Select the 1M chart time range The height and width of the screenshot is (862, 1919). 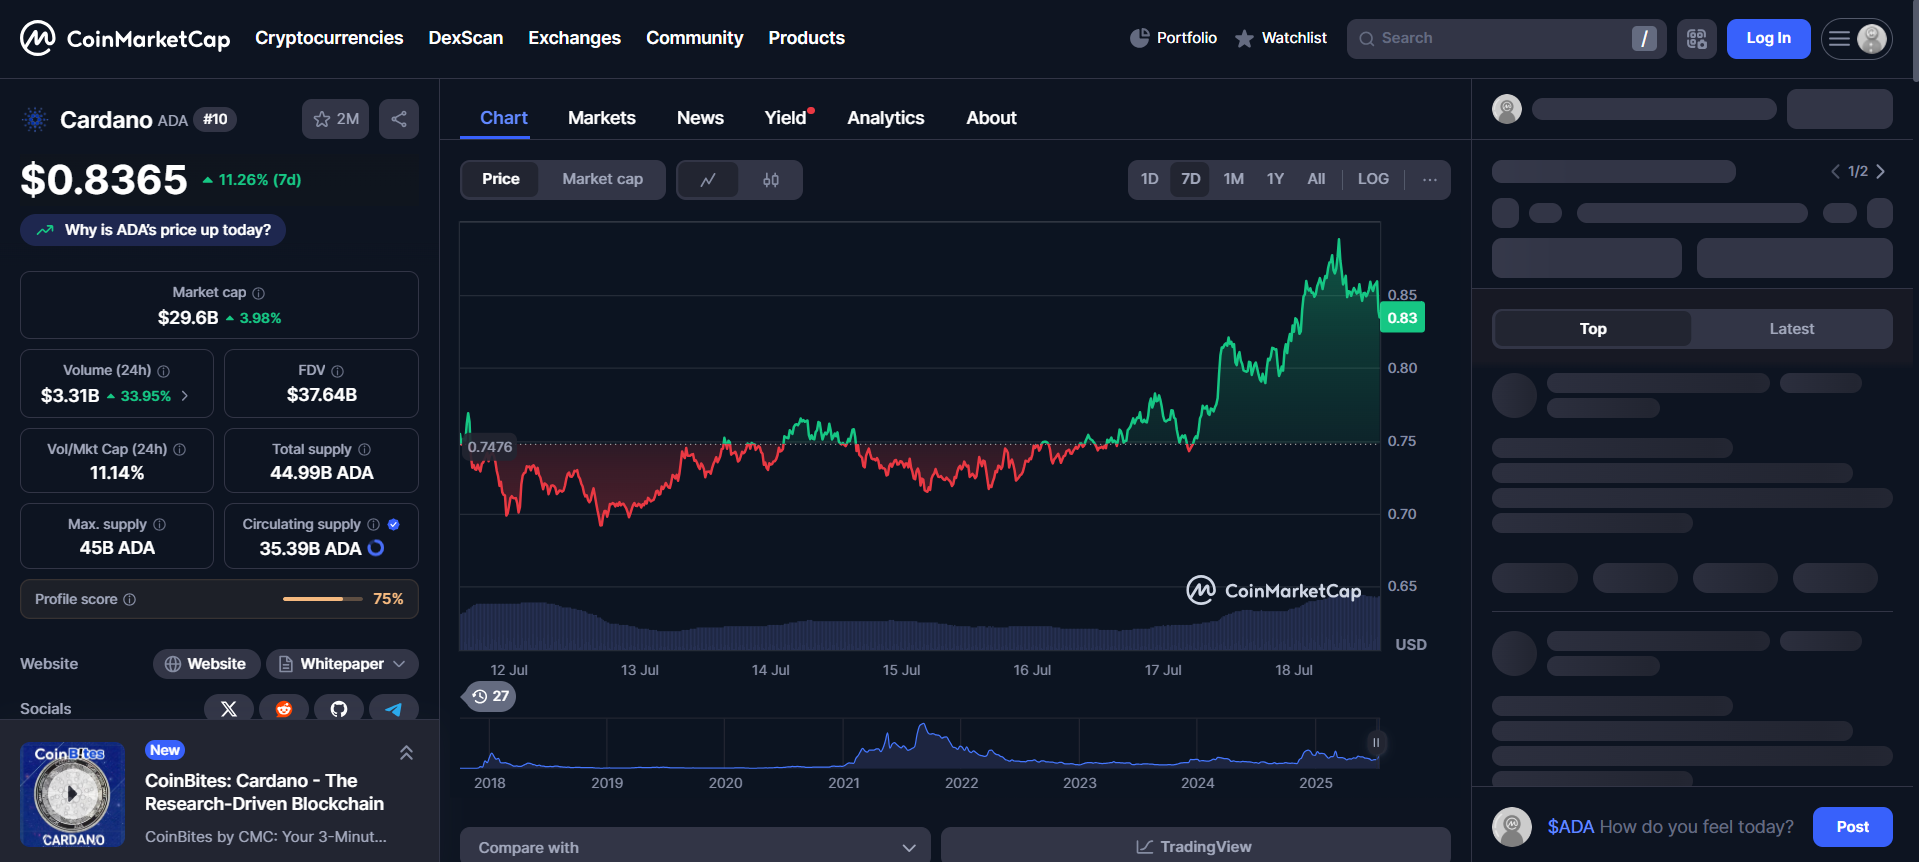point(1234,179)
